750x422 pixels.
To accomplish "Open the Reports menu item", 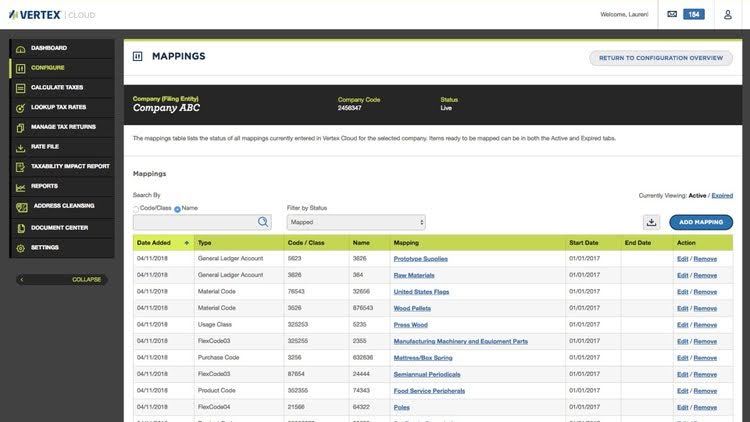I will pyautogui.click(x=44, y=186).
